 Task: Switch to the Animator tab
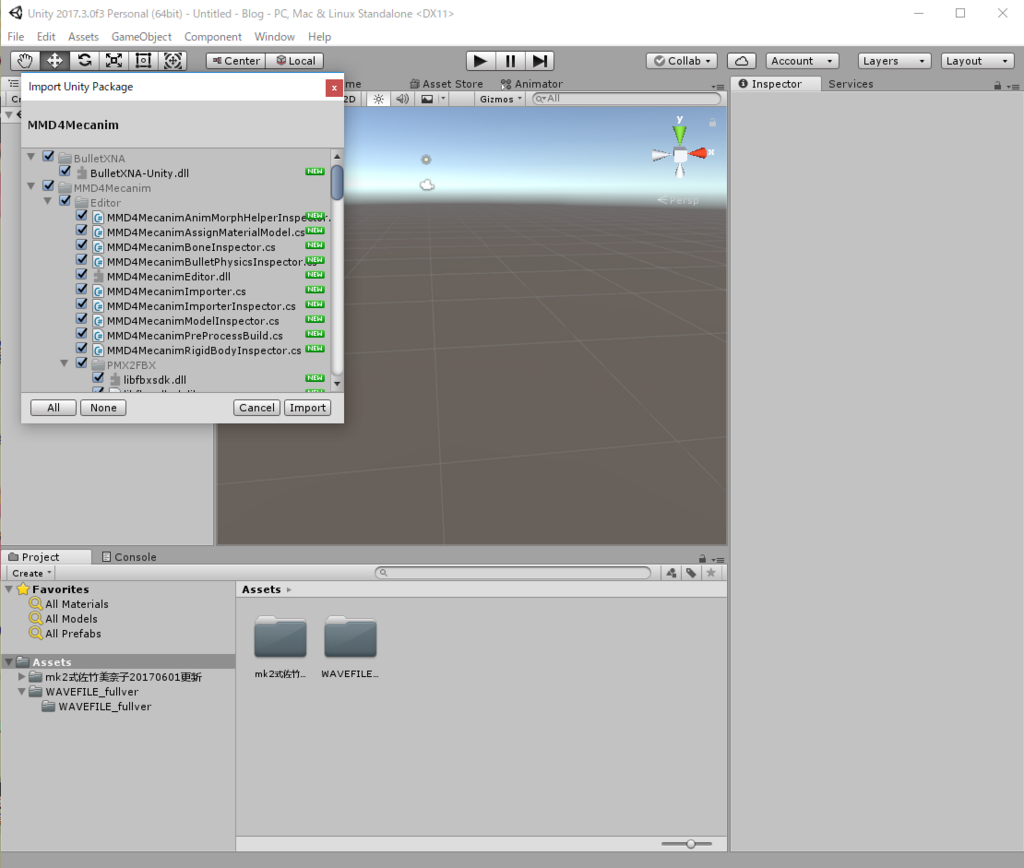pos(532,84)
